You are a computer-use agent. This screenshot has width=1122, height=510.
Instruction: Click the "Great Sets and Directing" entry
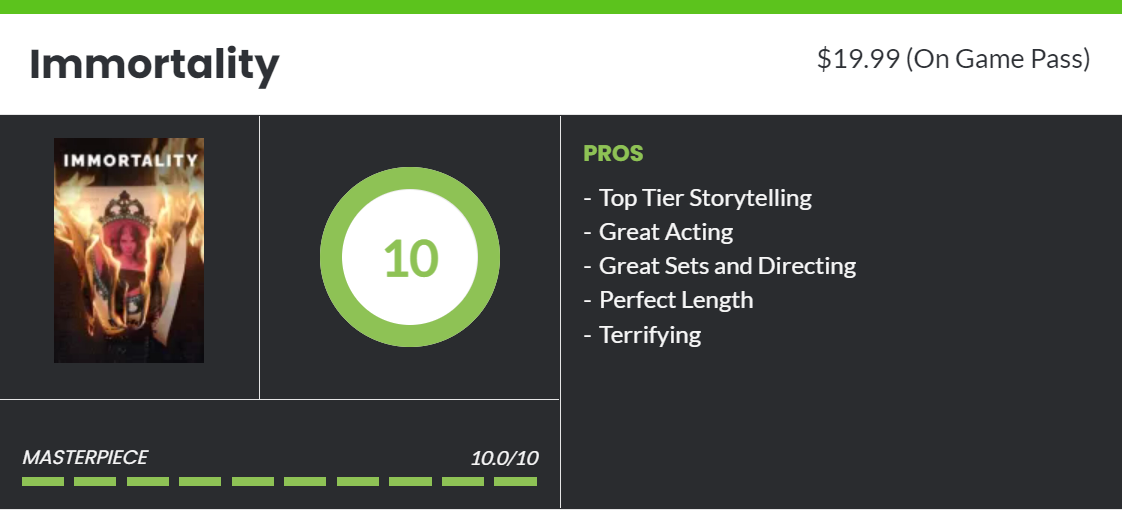point(727,266)
